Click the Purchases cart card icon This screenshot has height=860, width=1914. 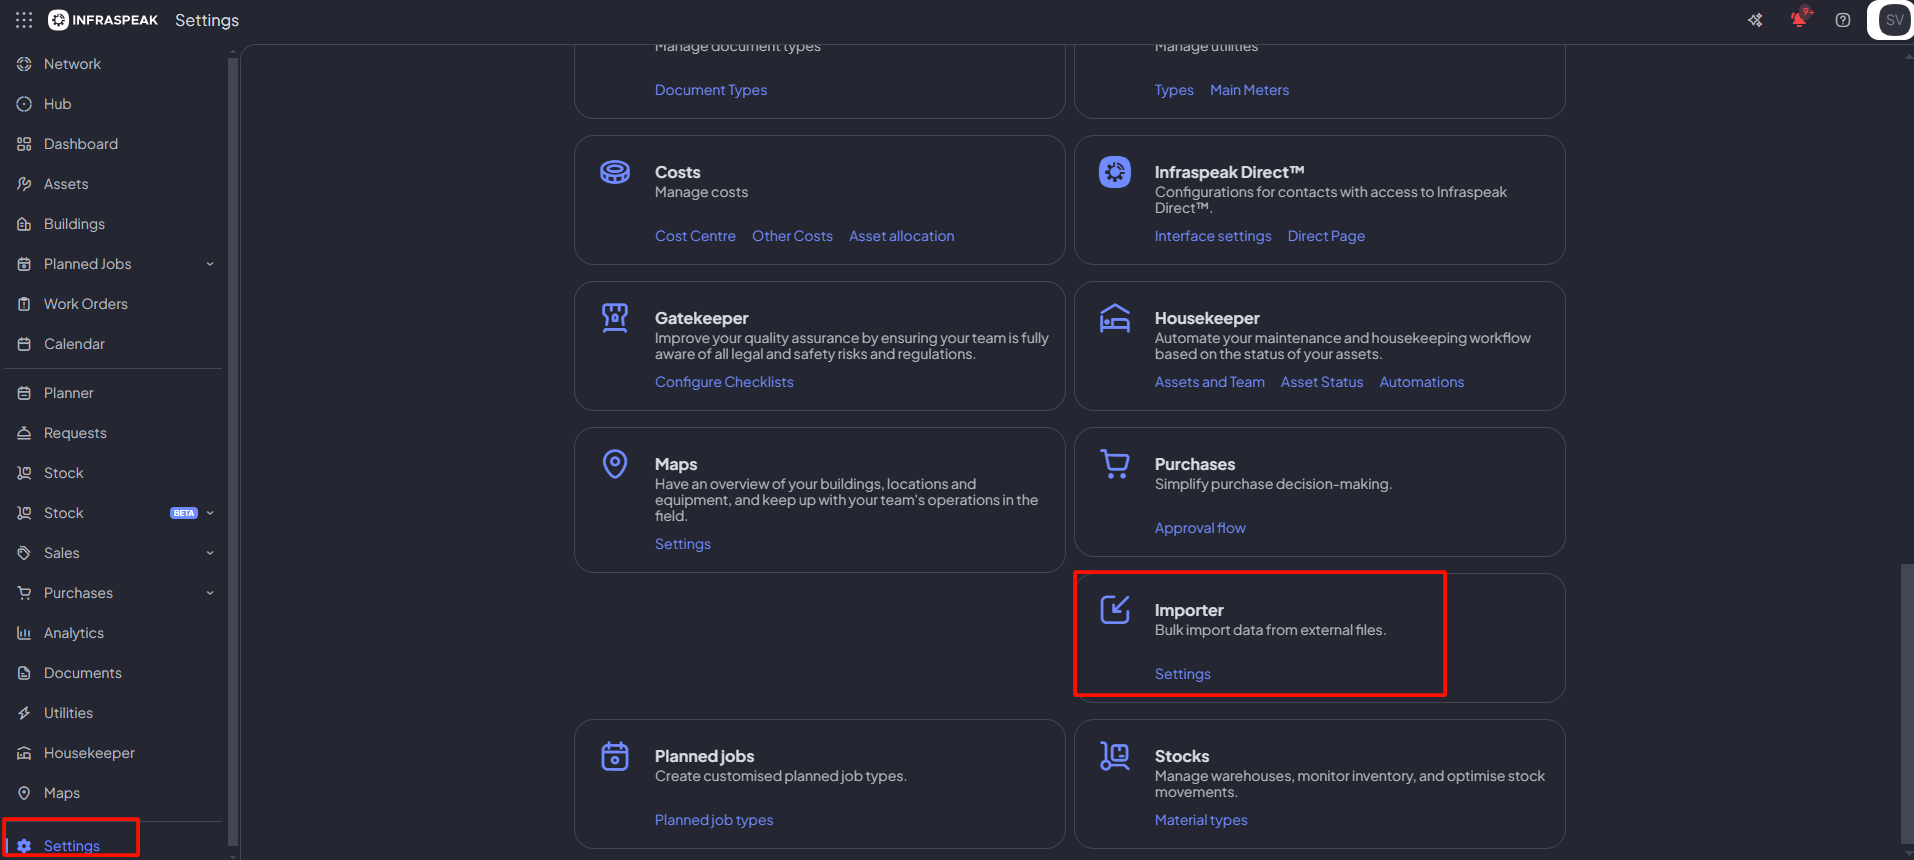(1115, 464)
